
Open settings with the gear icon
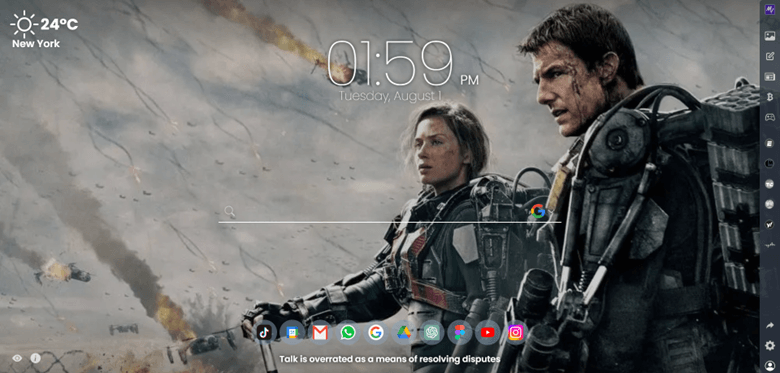pyautogui.click(x=770, y=345)
